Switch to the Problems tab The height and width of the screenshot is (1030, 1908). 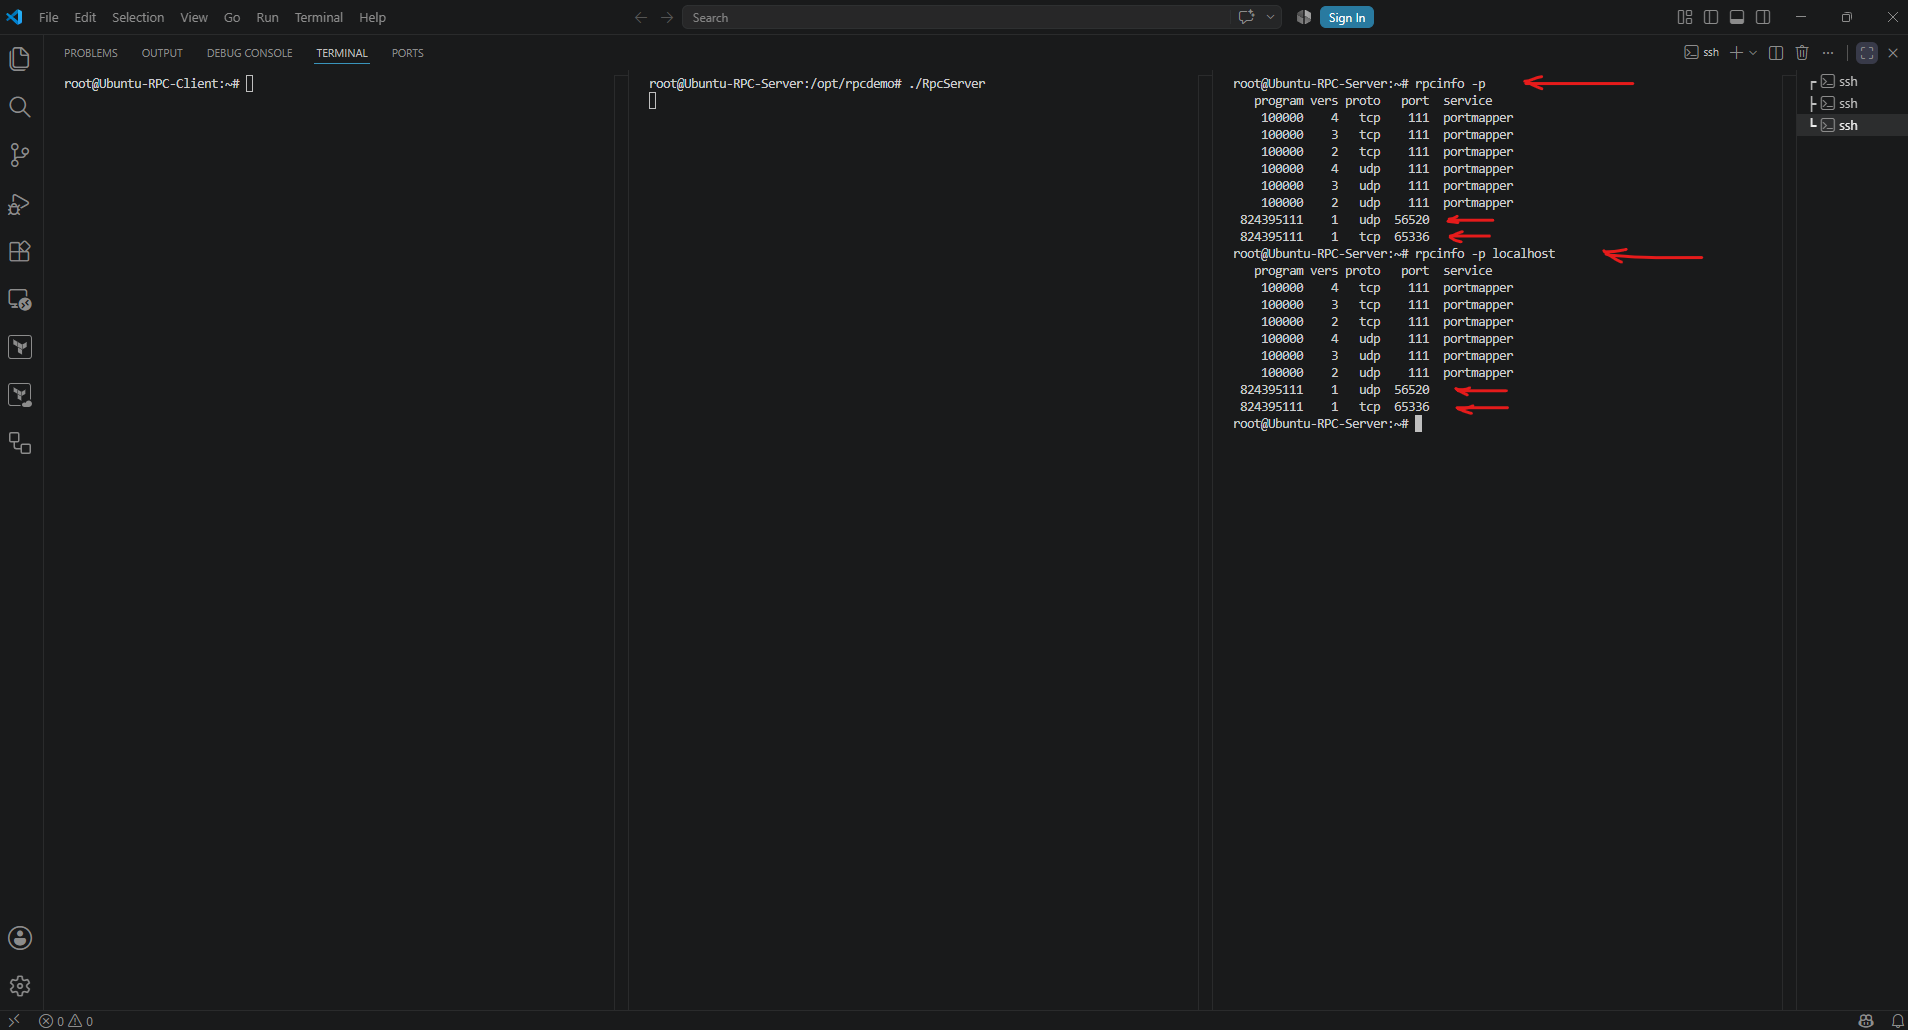91,53
